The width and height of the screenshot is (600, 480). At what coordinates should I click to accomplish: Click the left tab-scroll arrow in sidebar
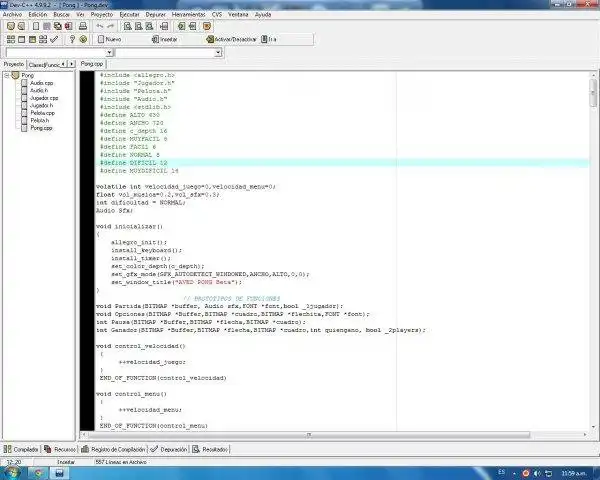(63, 64)
